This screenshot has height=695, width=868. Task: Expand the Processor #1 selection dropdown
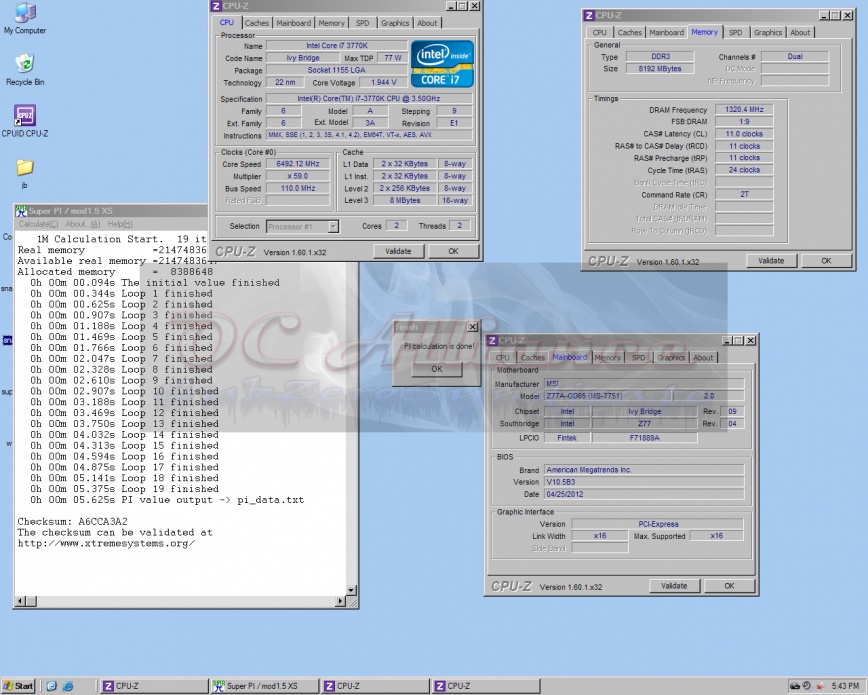coord(333,227)
